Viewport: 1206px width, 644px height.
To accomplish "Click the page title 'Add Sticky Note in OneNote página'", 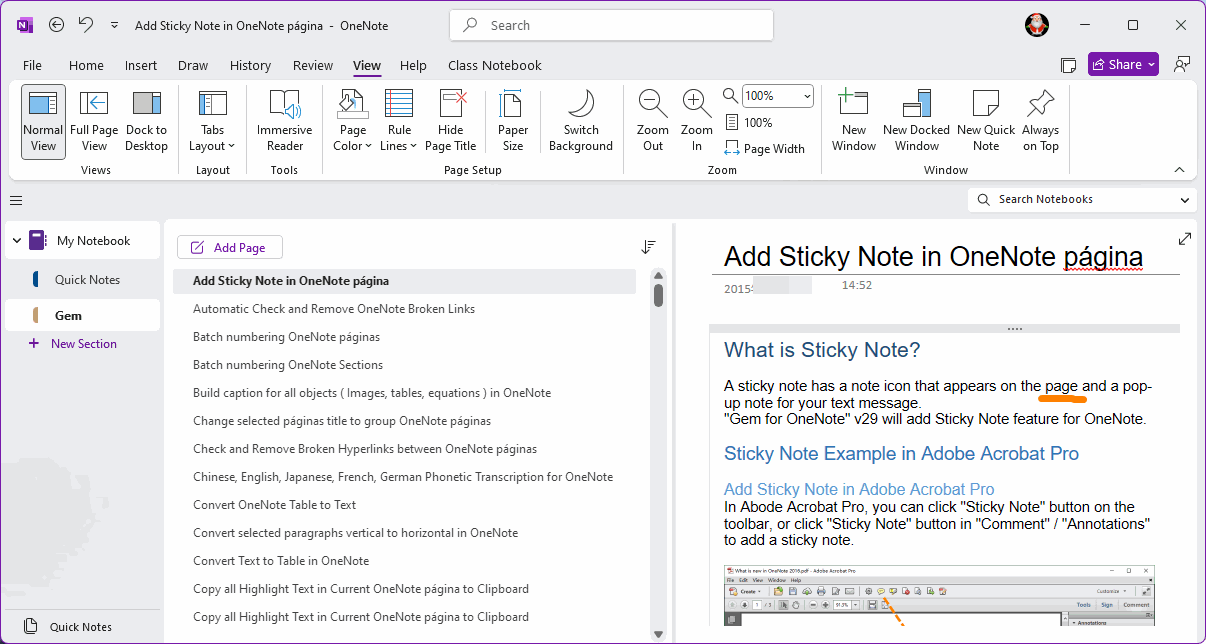I will coord(933,256).
